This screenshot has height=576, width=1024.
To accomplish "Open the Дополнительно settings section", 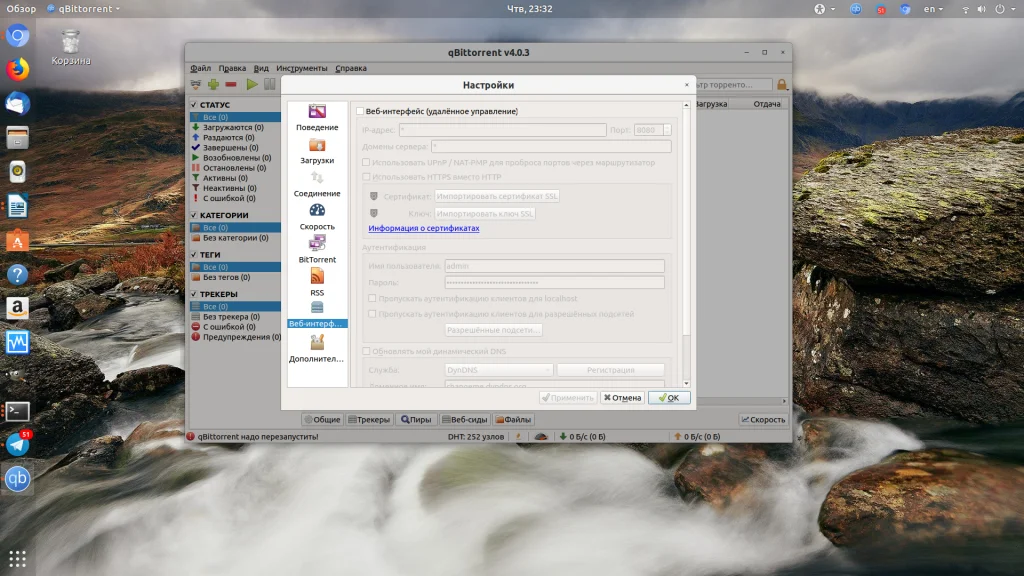I will [317, 349].
